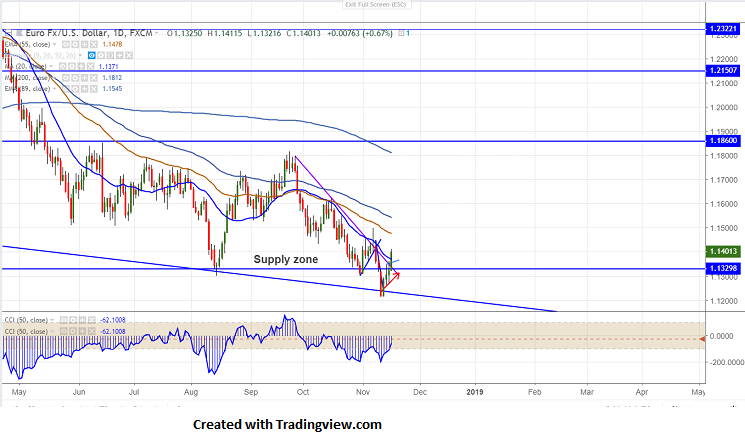This screenshot has height=436, width=745.
Task: Click the MA 20 value 1.1371
Action: tap(109, 66)
